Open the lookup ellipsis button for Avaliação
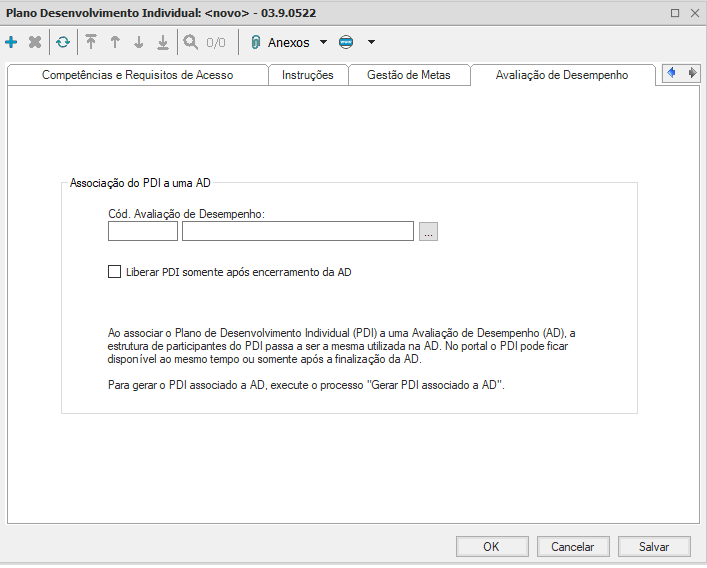Screen dimensions: 707x568 [x=429, y=232]
